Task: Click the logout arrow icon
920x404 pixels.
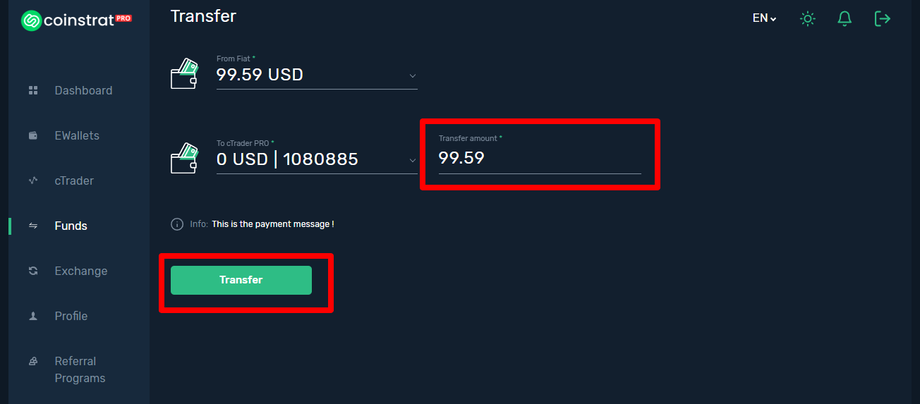Action: (x=882, y=19)
